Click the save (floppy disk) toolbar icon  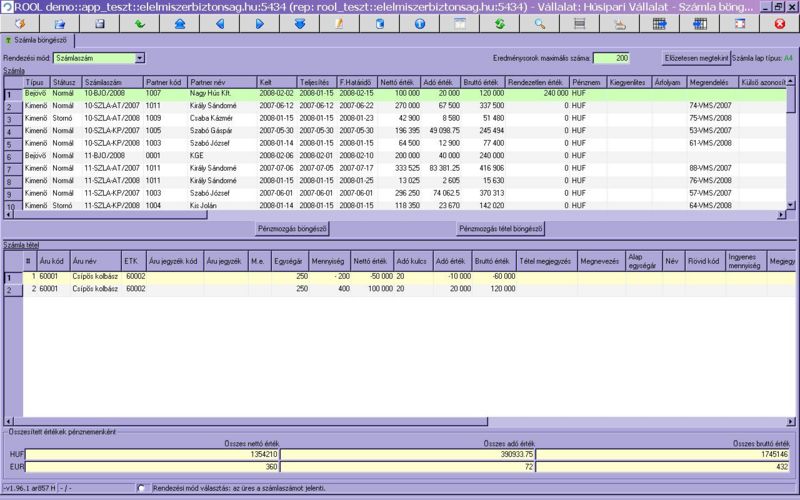click(98, 23)
